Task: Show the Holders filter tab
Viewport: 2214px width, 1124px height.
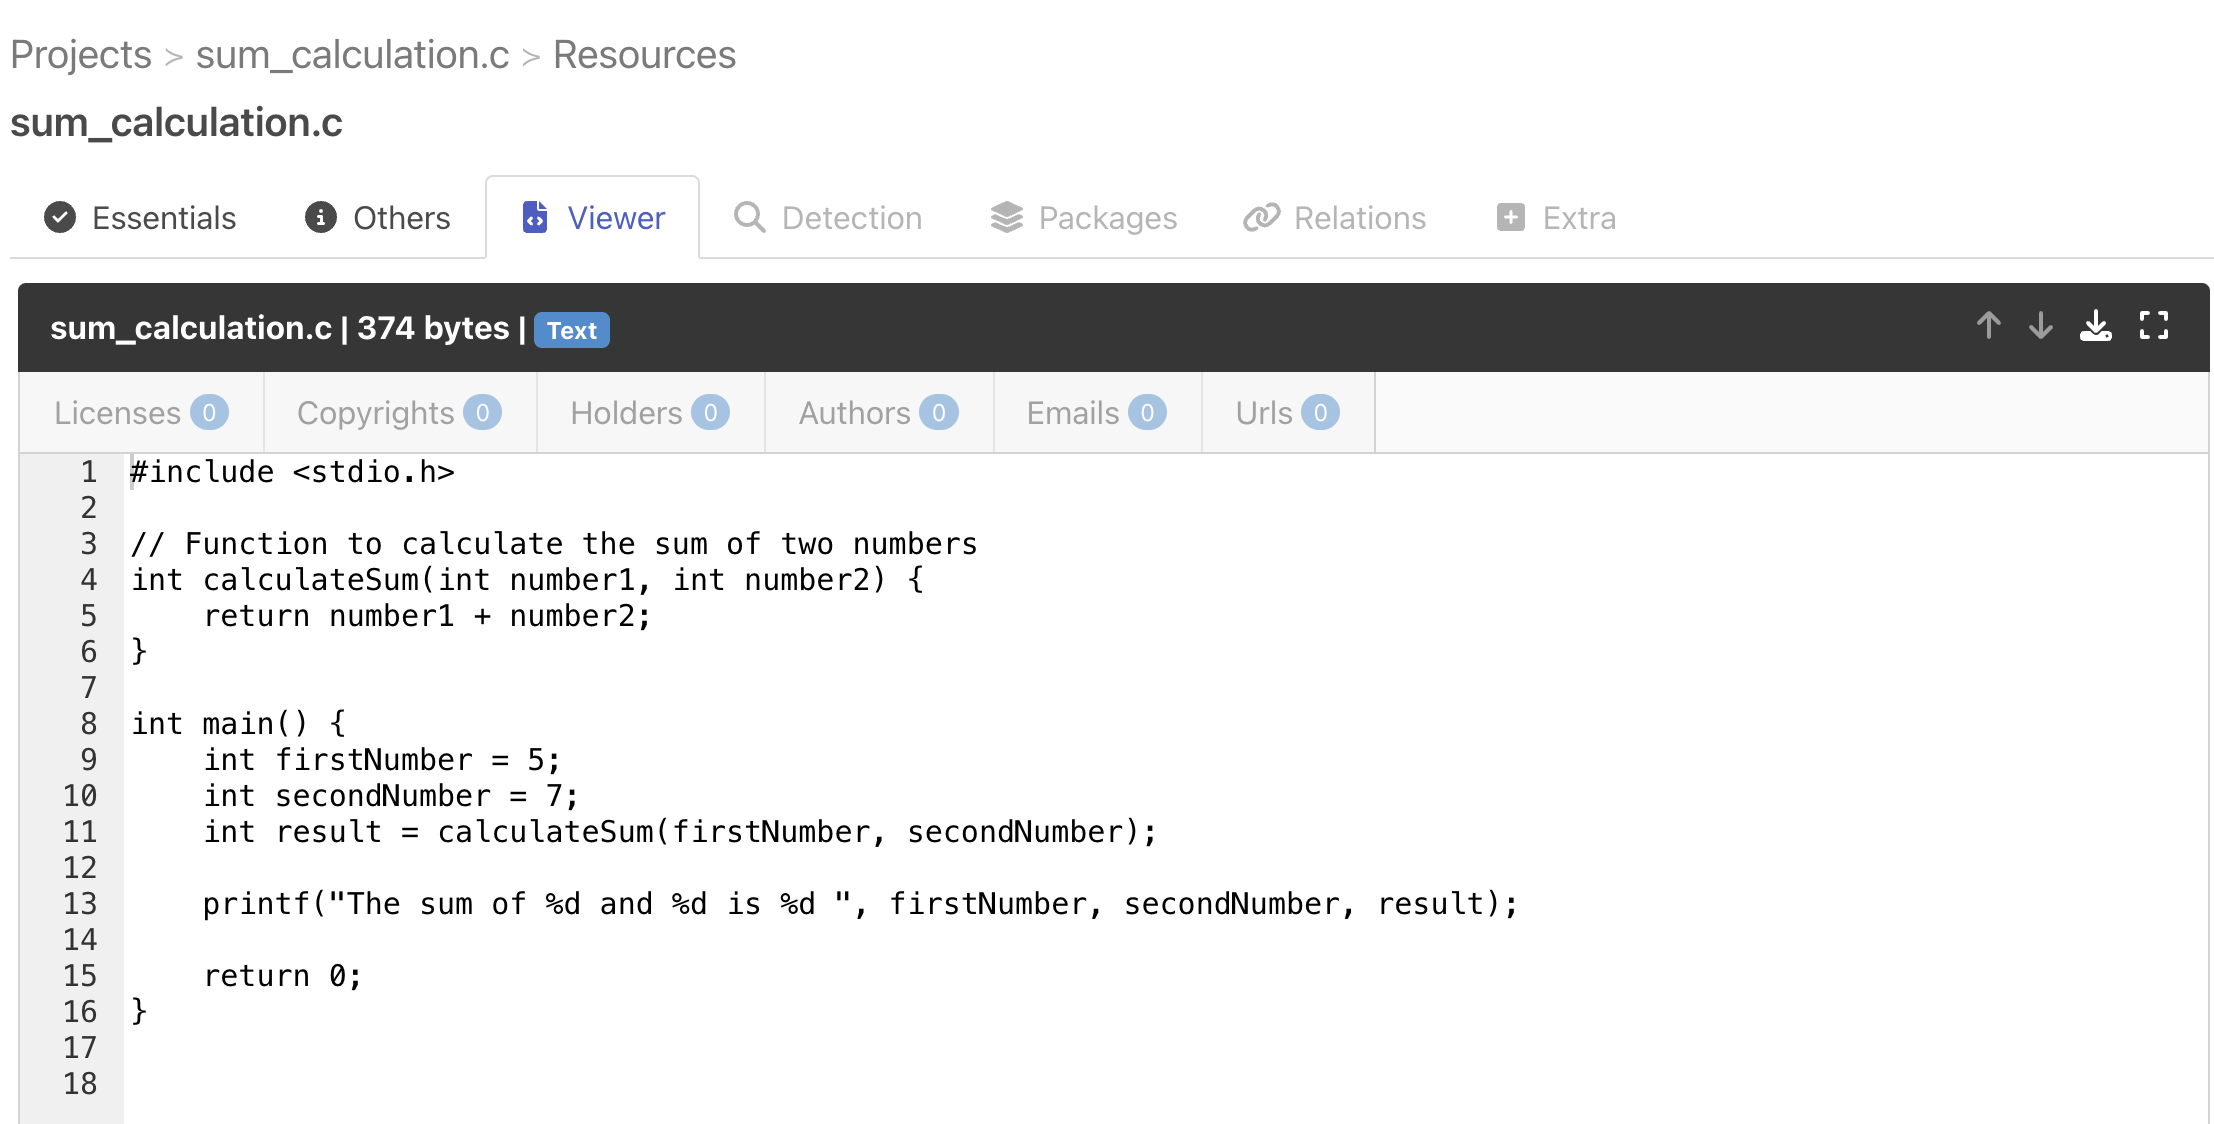Action: click(651, 413)
